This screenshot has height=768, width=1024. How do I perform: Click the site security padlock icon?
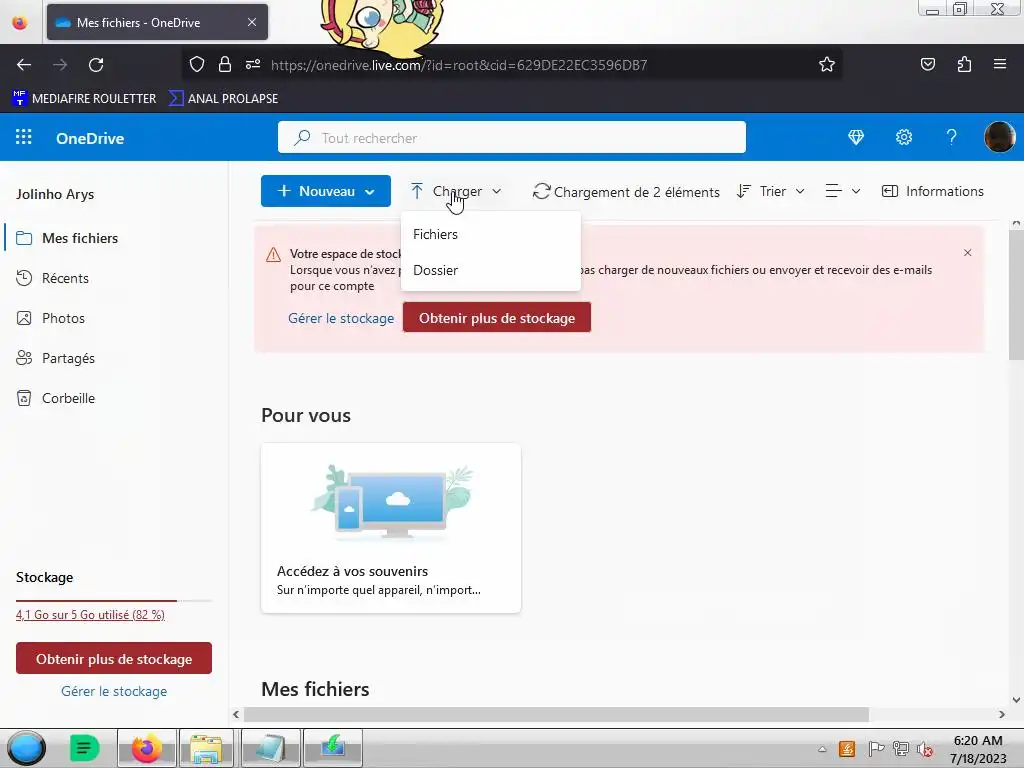click(225, 65)
